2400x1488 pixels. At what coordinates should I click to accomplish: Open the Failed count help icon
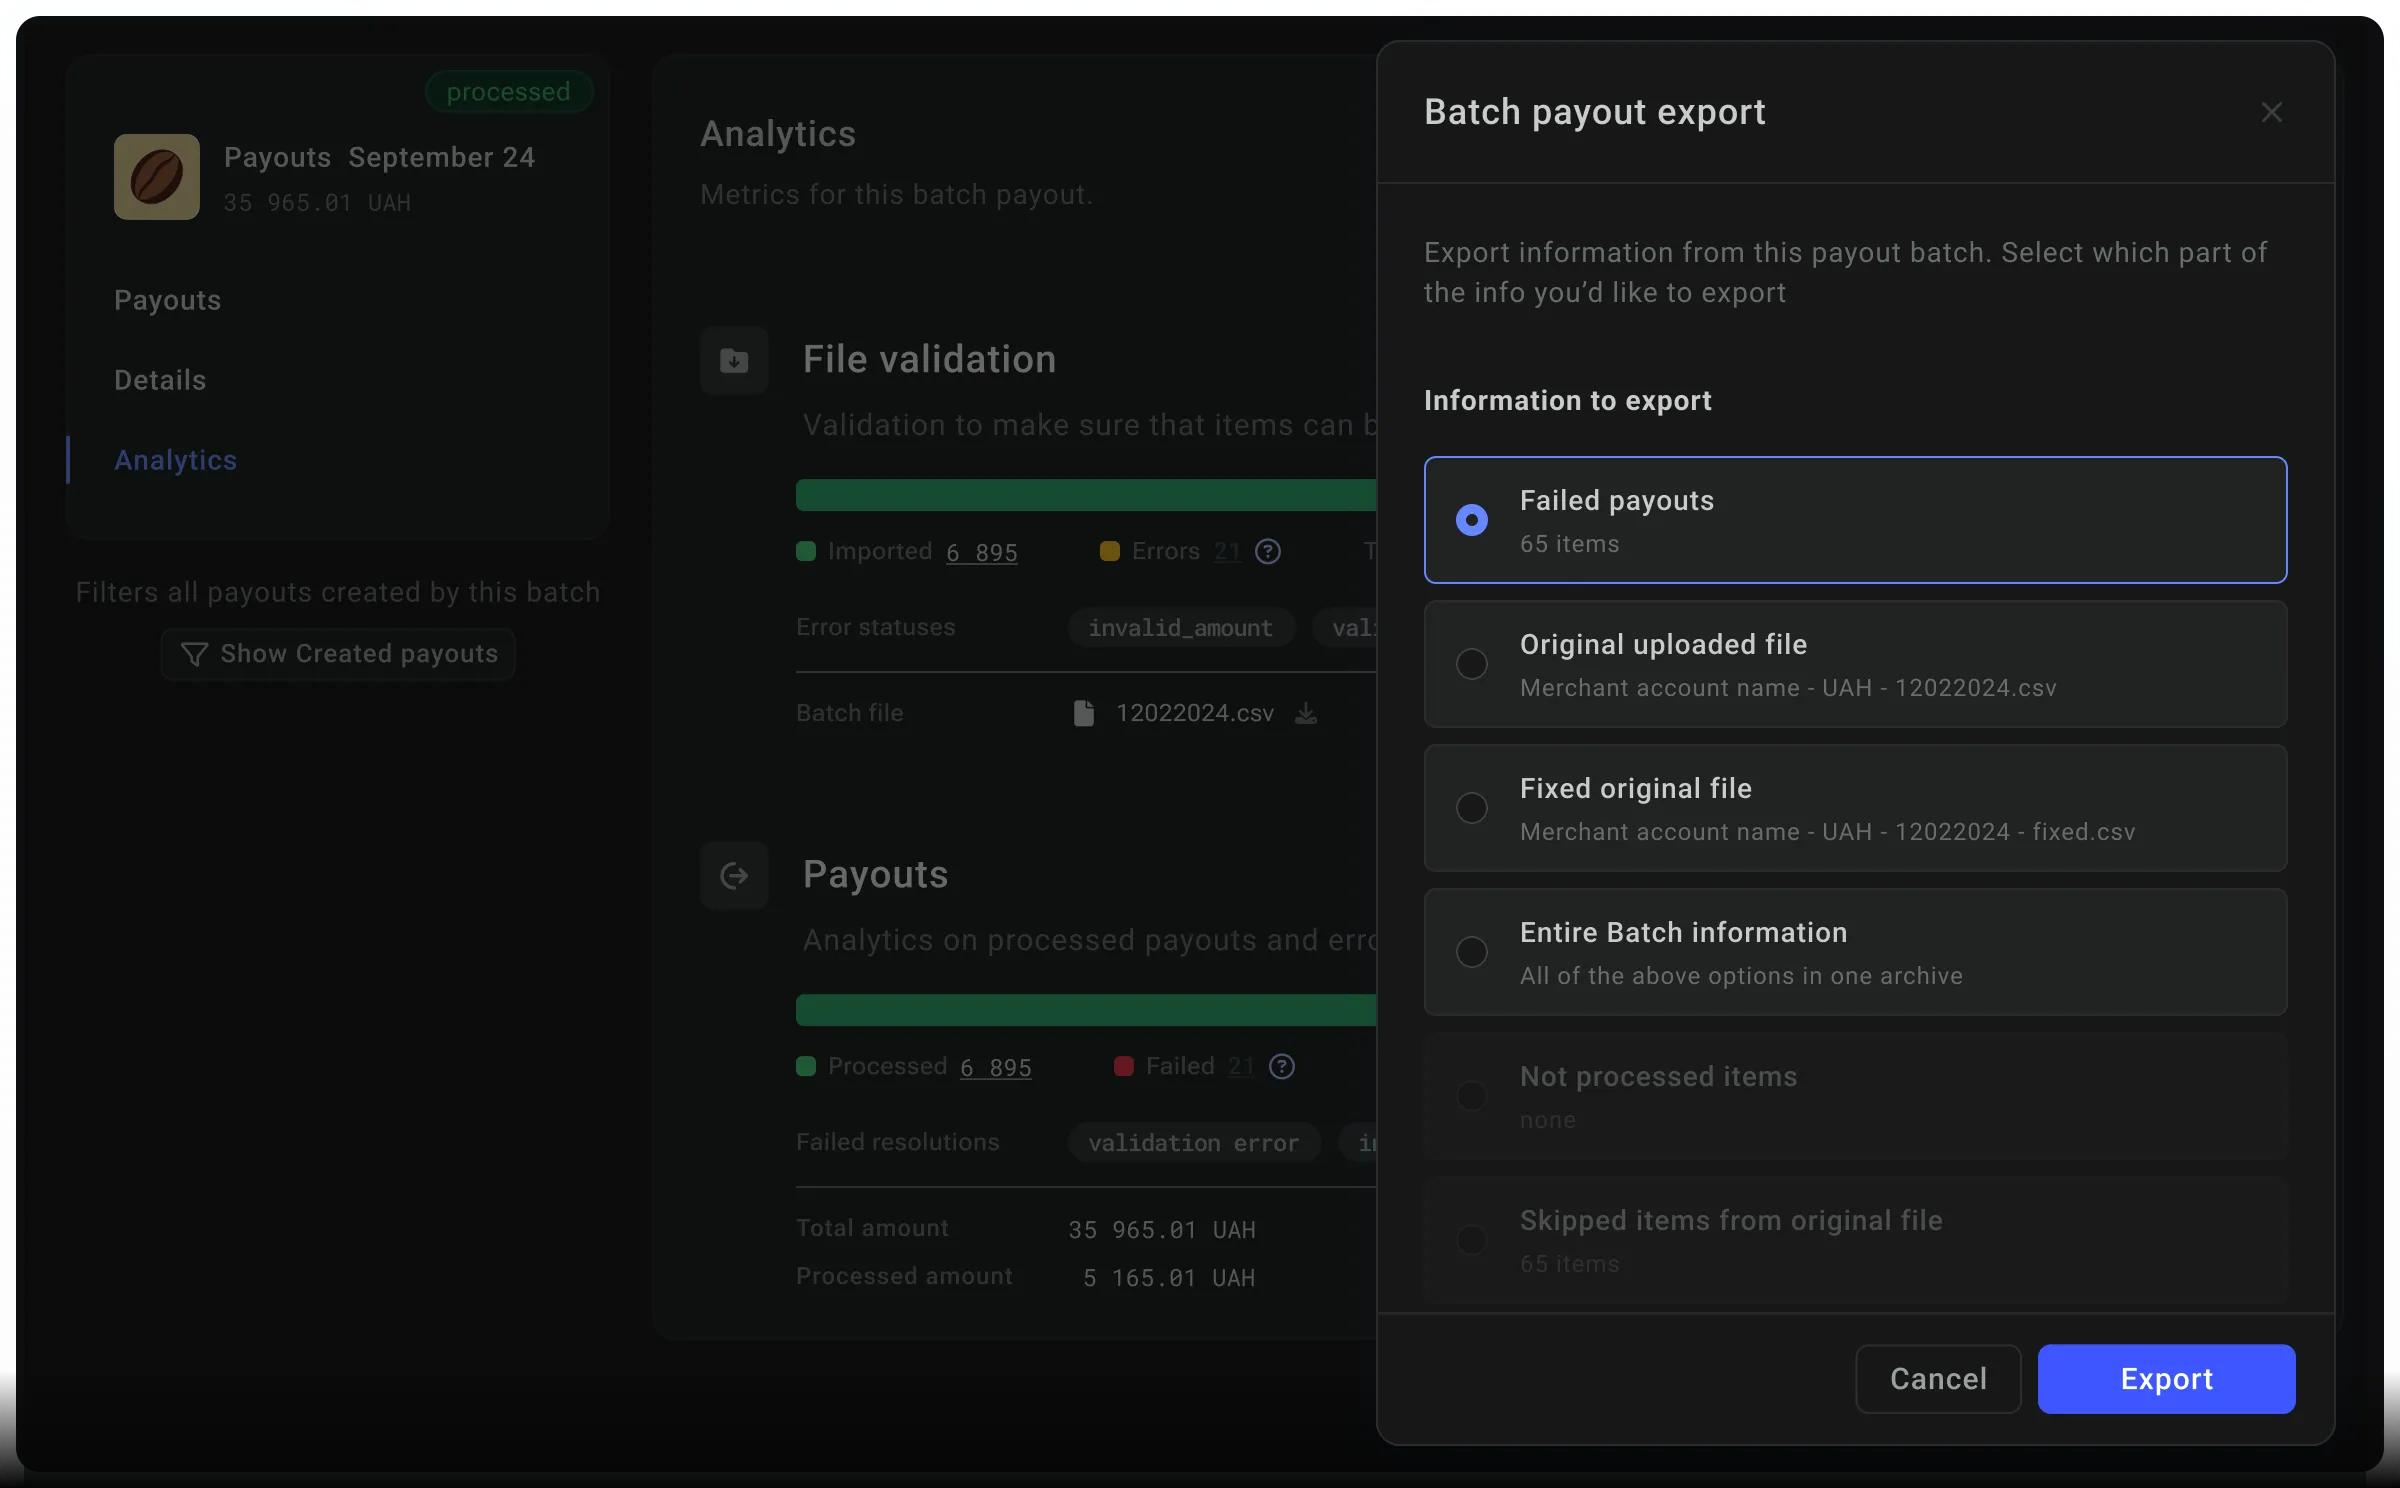tap(1282, 1066)
